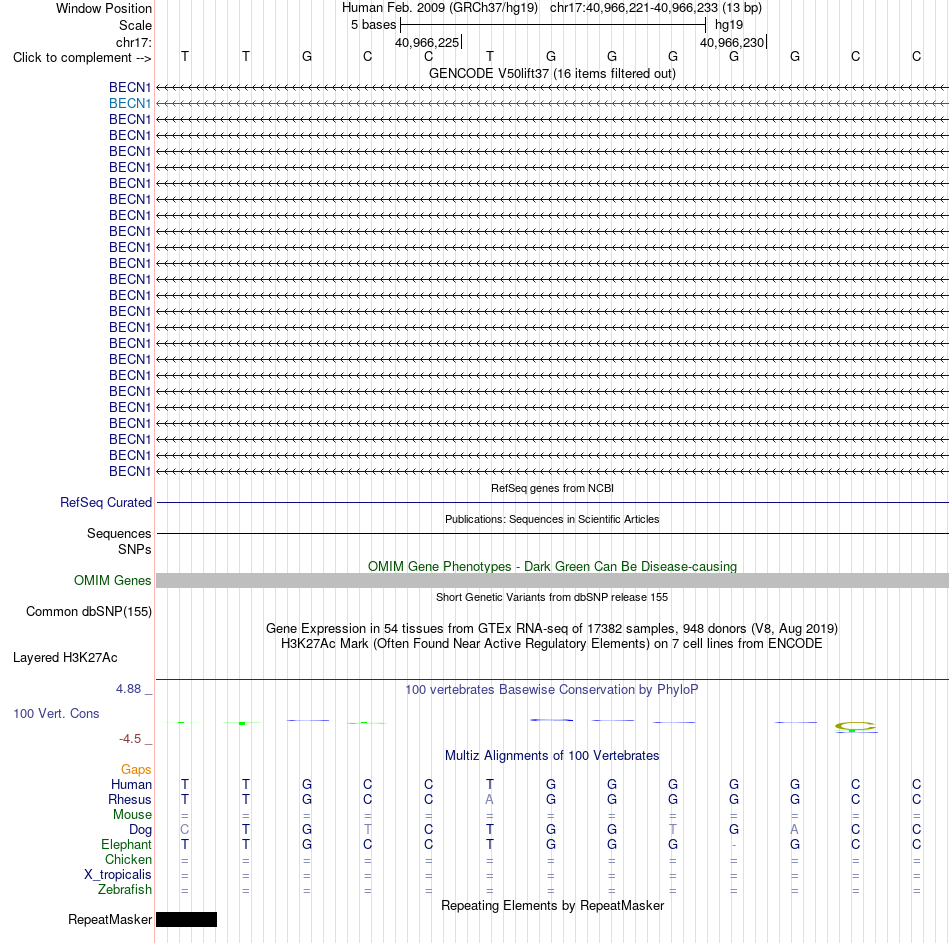Click the mismatched A base in Rhesus row
Screen dimensions: 950x943
(x=490, y=800)
